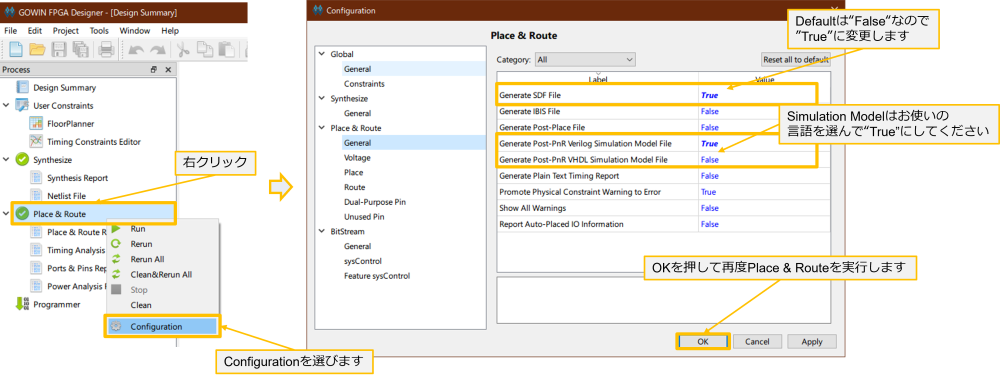Screen dimensions: 1000x377
Task: Click the Timing Constraints Editor icon
Action: click(x=36, y=142)
